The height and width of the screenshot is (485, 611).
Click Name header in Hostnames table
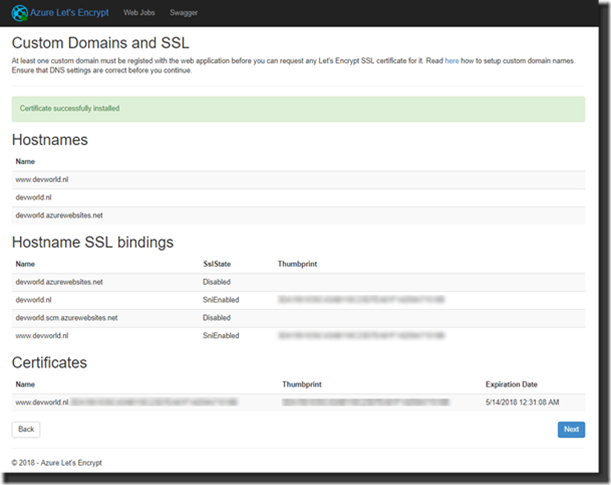pos(25,162)
